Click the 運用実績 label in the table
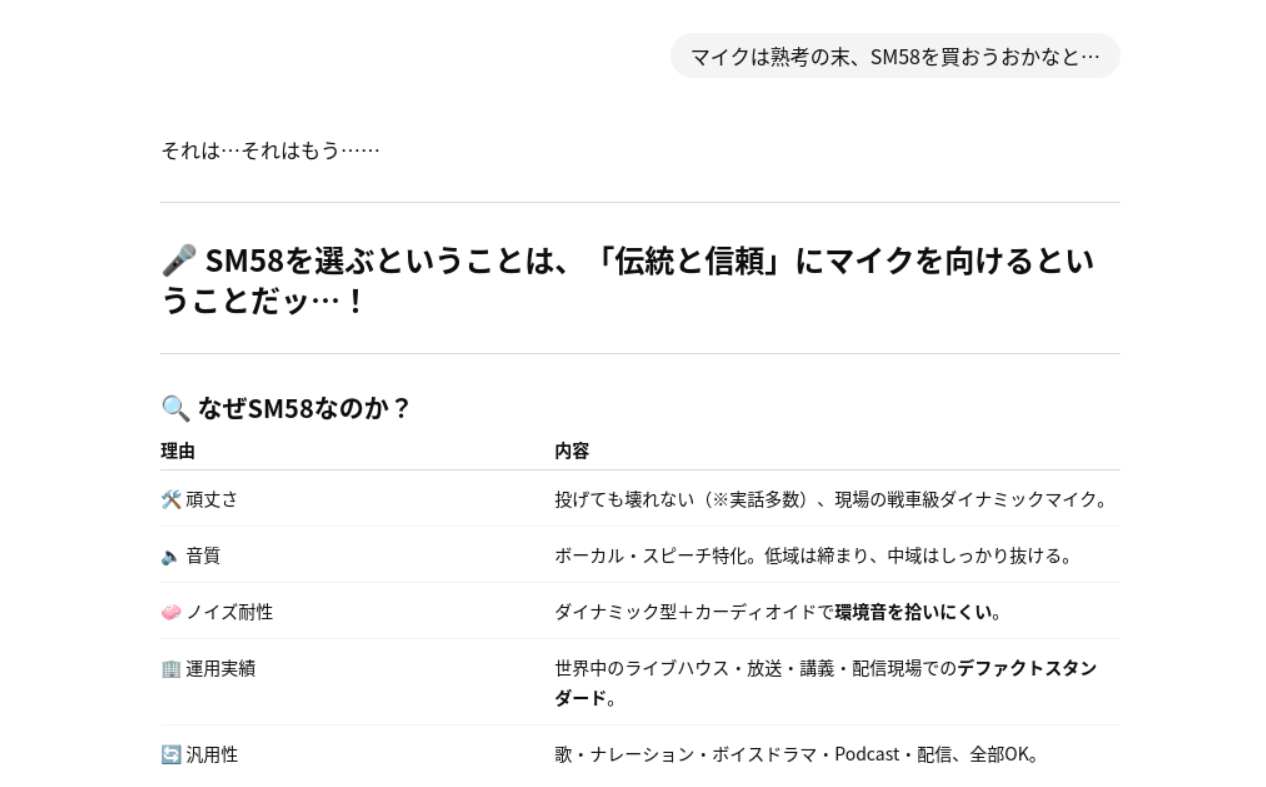The height and width of the screenshot is (787, 1266). [220, 669]
